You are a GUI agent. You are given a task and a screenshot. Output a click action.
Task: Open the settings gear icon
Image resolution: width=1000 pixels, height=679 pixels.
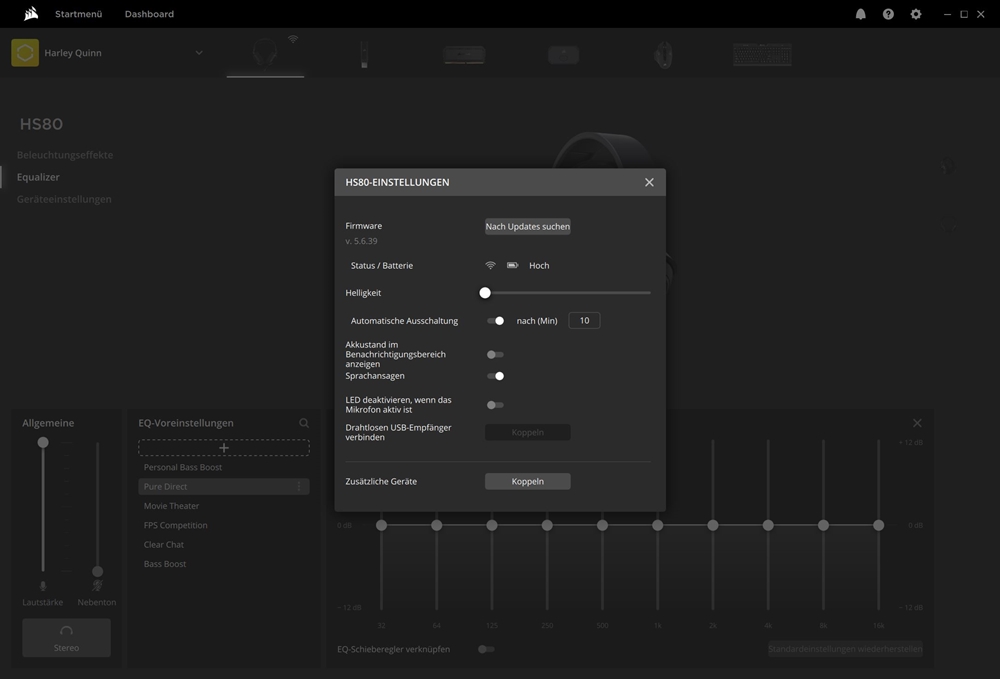[916, 14]
